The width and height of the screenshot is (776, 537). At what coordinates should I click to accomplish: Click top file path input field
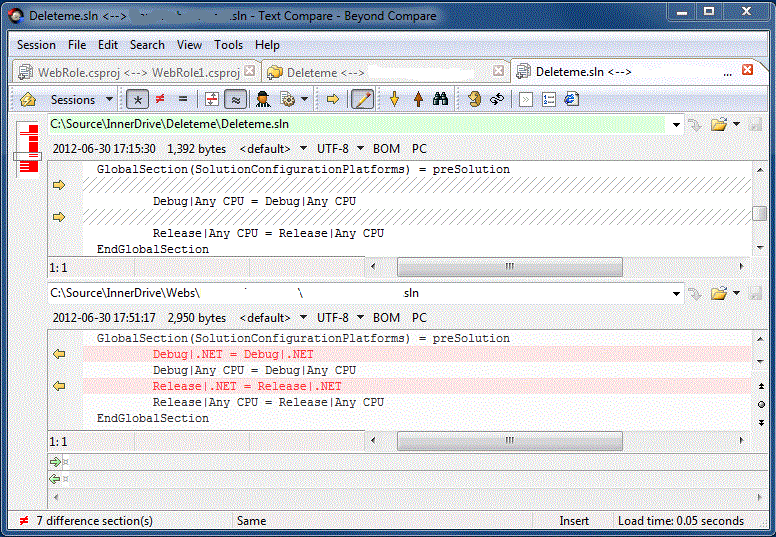358,124
